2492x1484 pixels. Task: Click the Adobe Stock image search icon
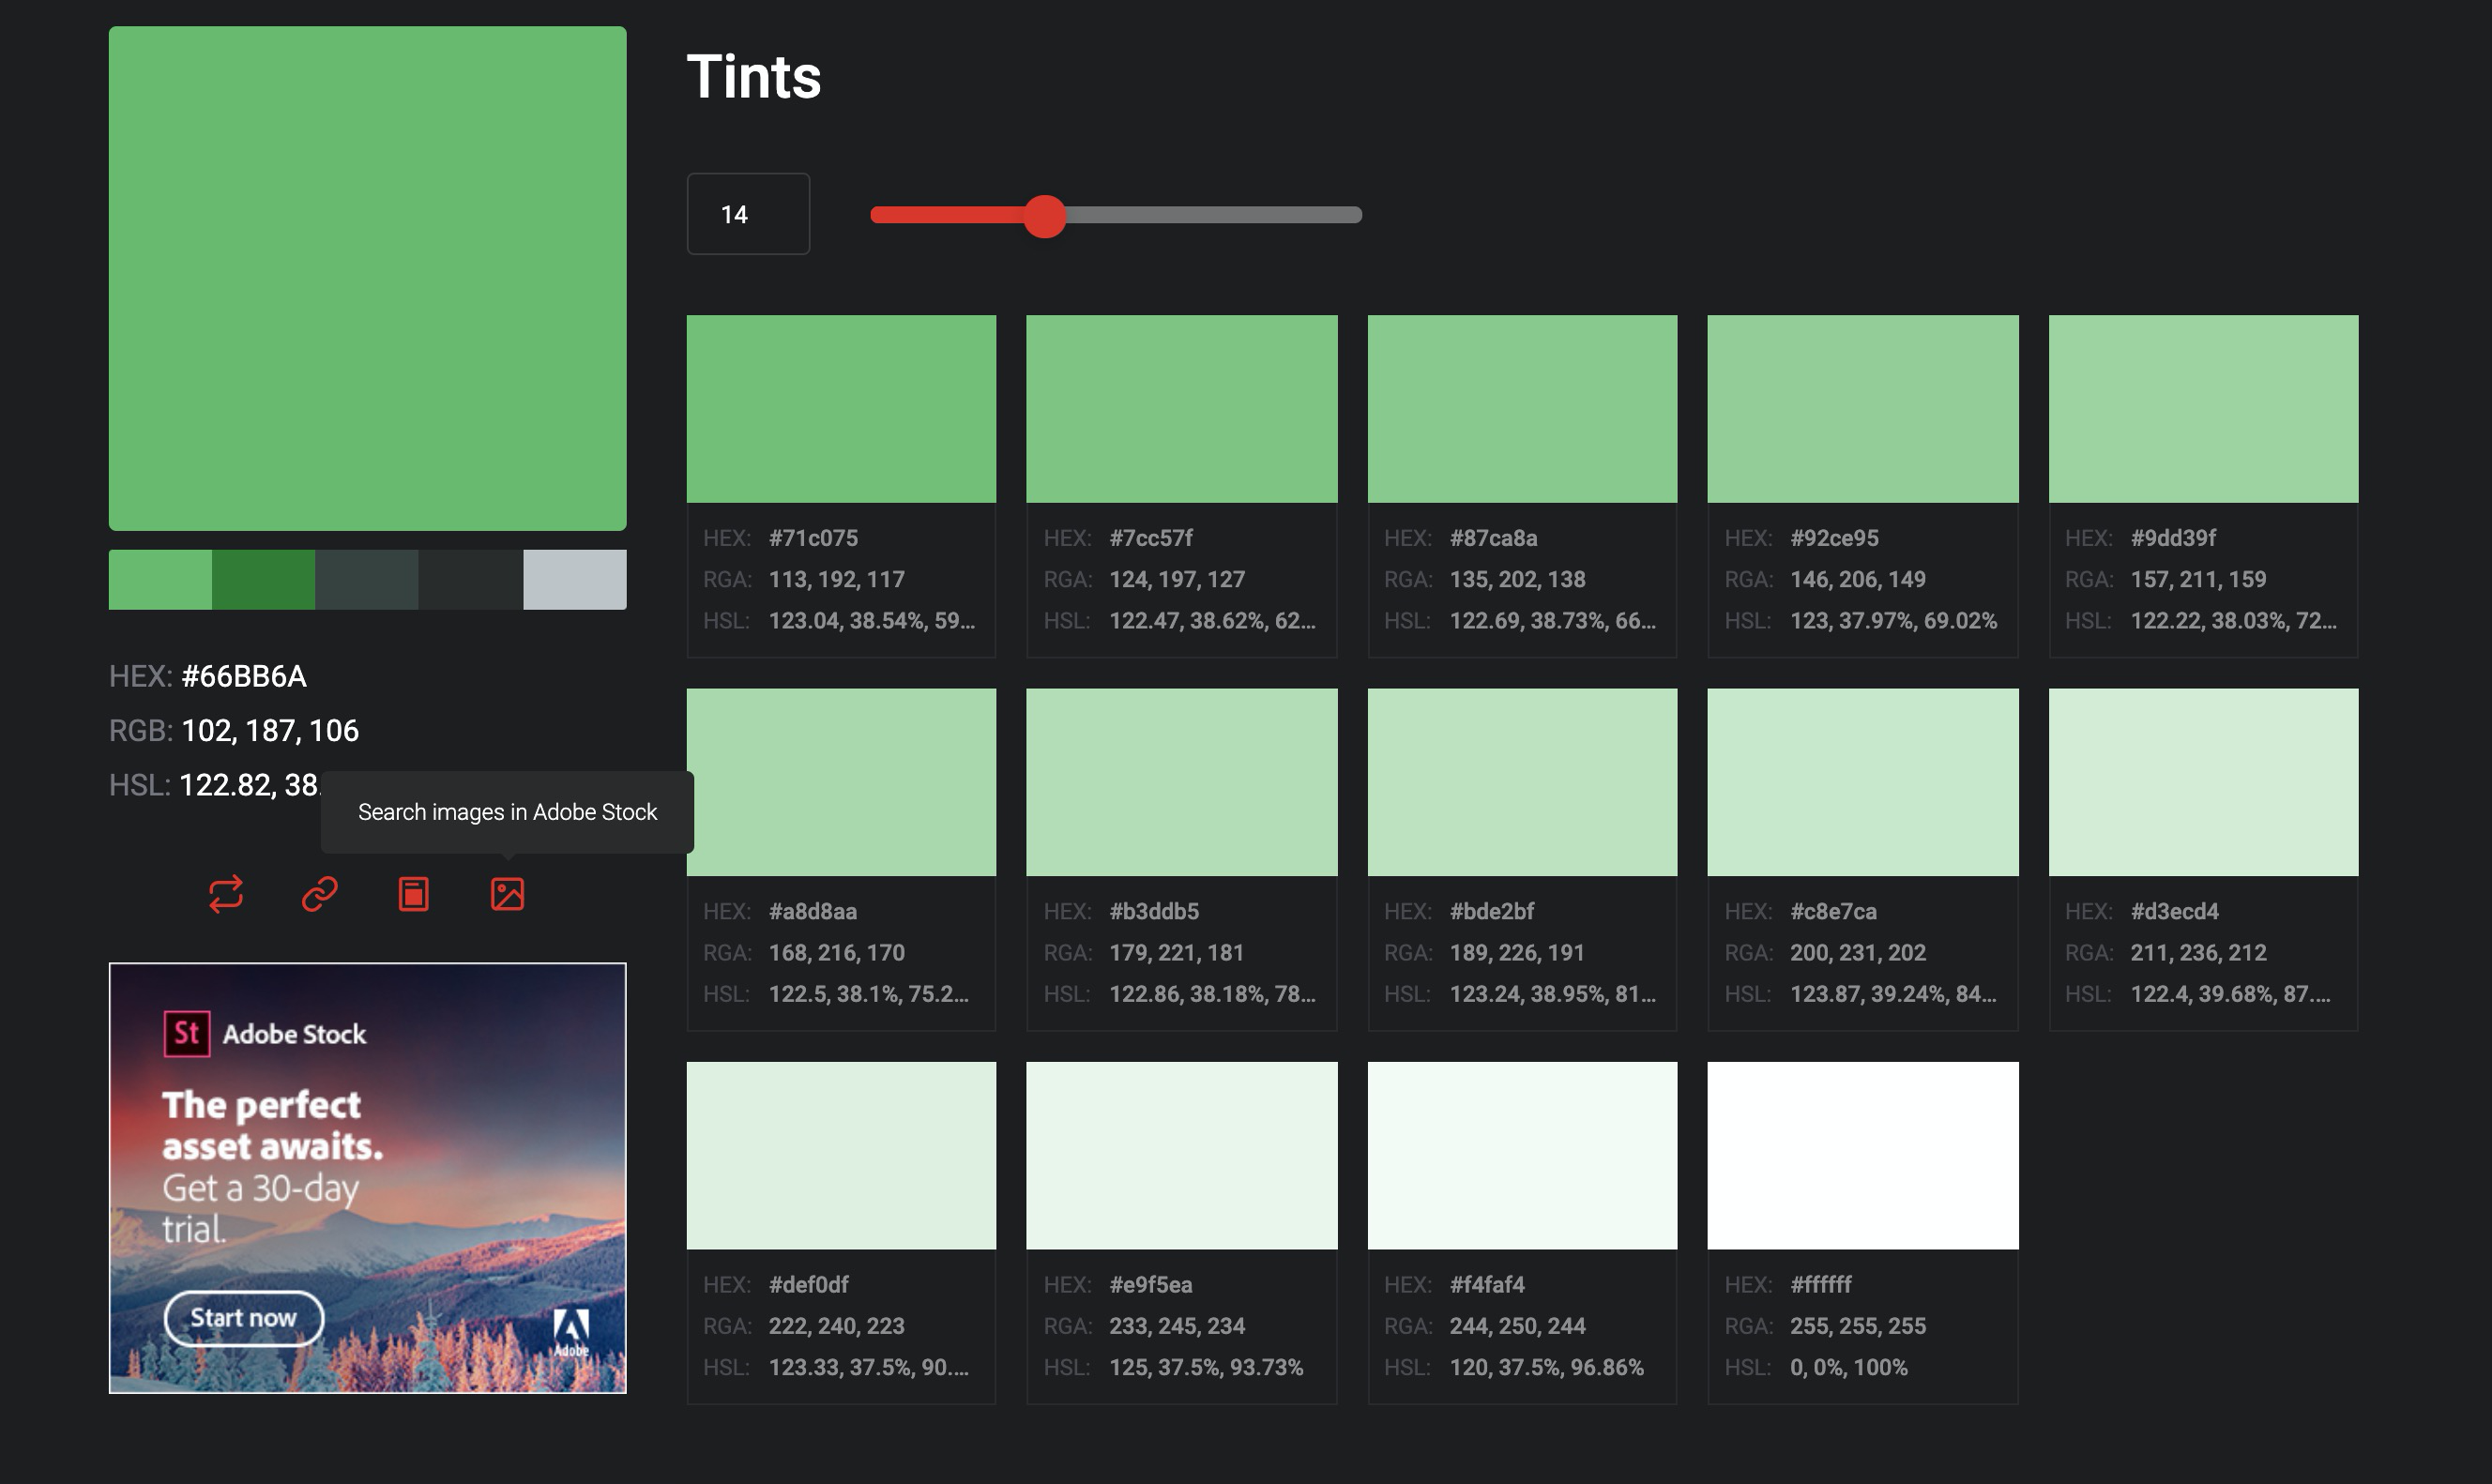507,893
